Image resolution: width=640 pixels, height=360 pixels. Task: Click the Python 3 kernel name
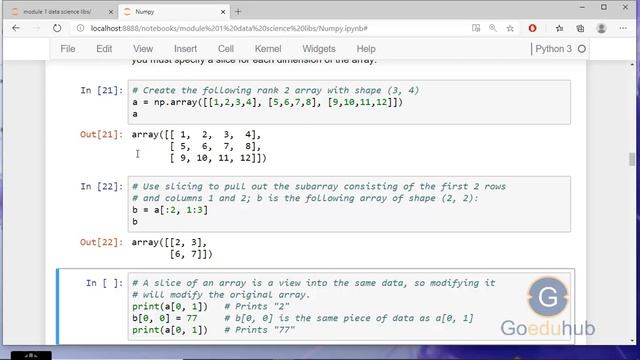[553, 49]
